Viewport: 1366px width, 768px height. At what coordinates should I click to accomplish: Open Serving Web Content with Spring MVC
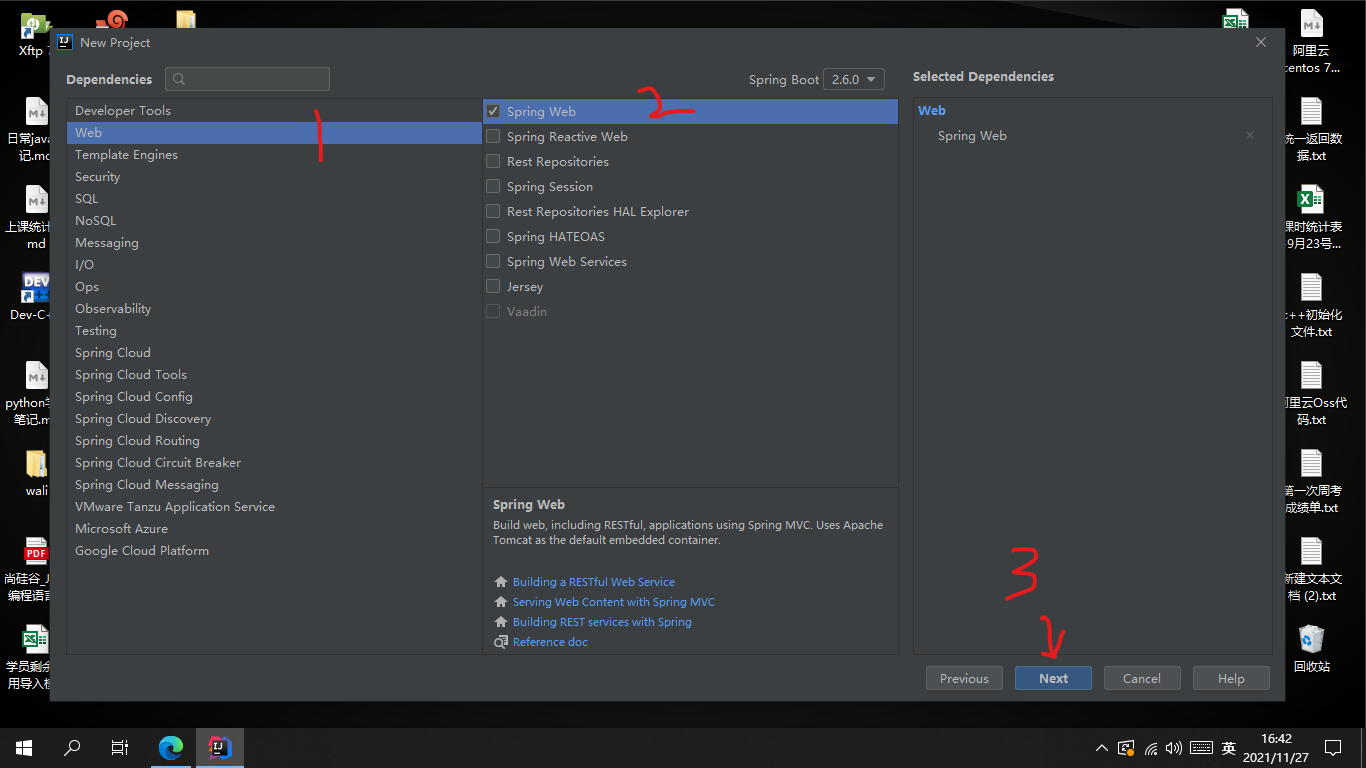[614, 602]
